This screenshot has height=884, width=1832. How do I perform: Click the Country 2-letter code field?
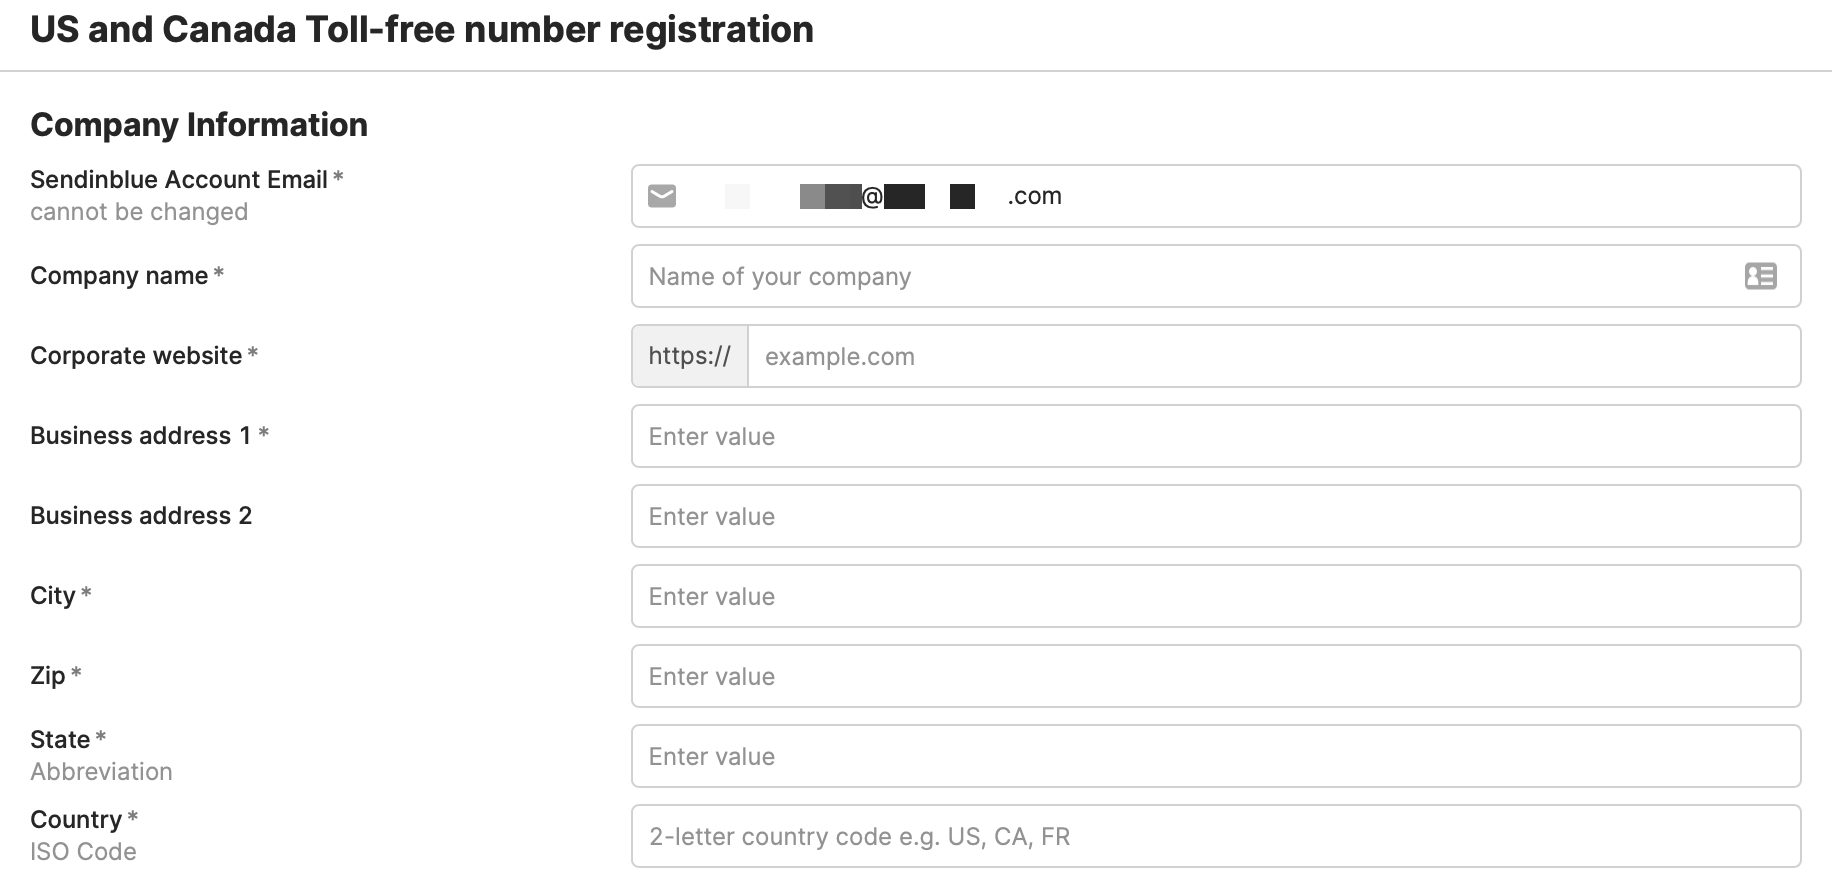point(1215,836)
